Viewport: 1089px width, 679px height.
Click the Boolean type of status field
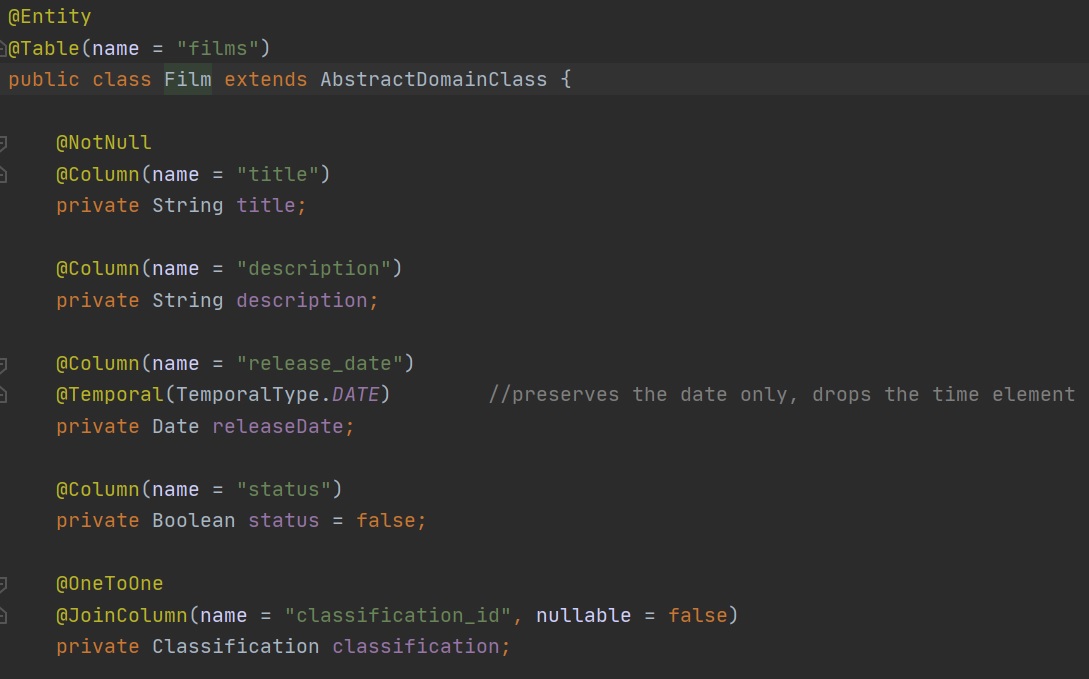(x=193, y=520)
